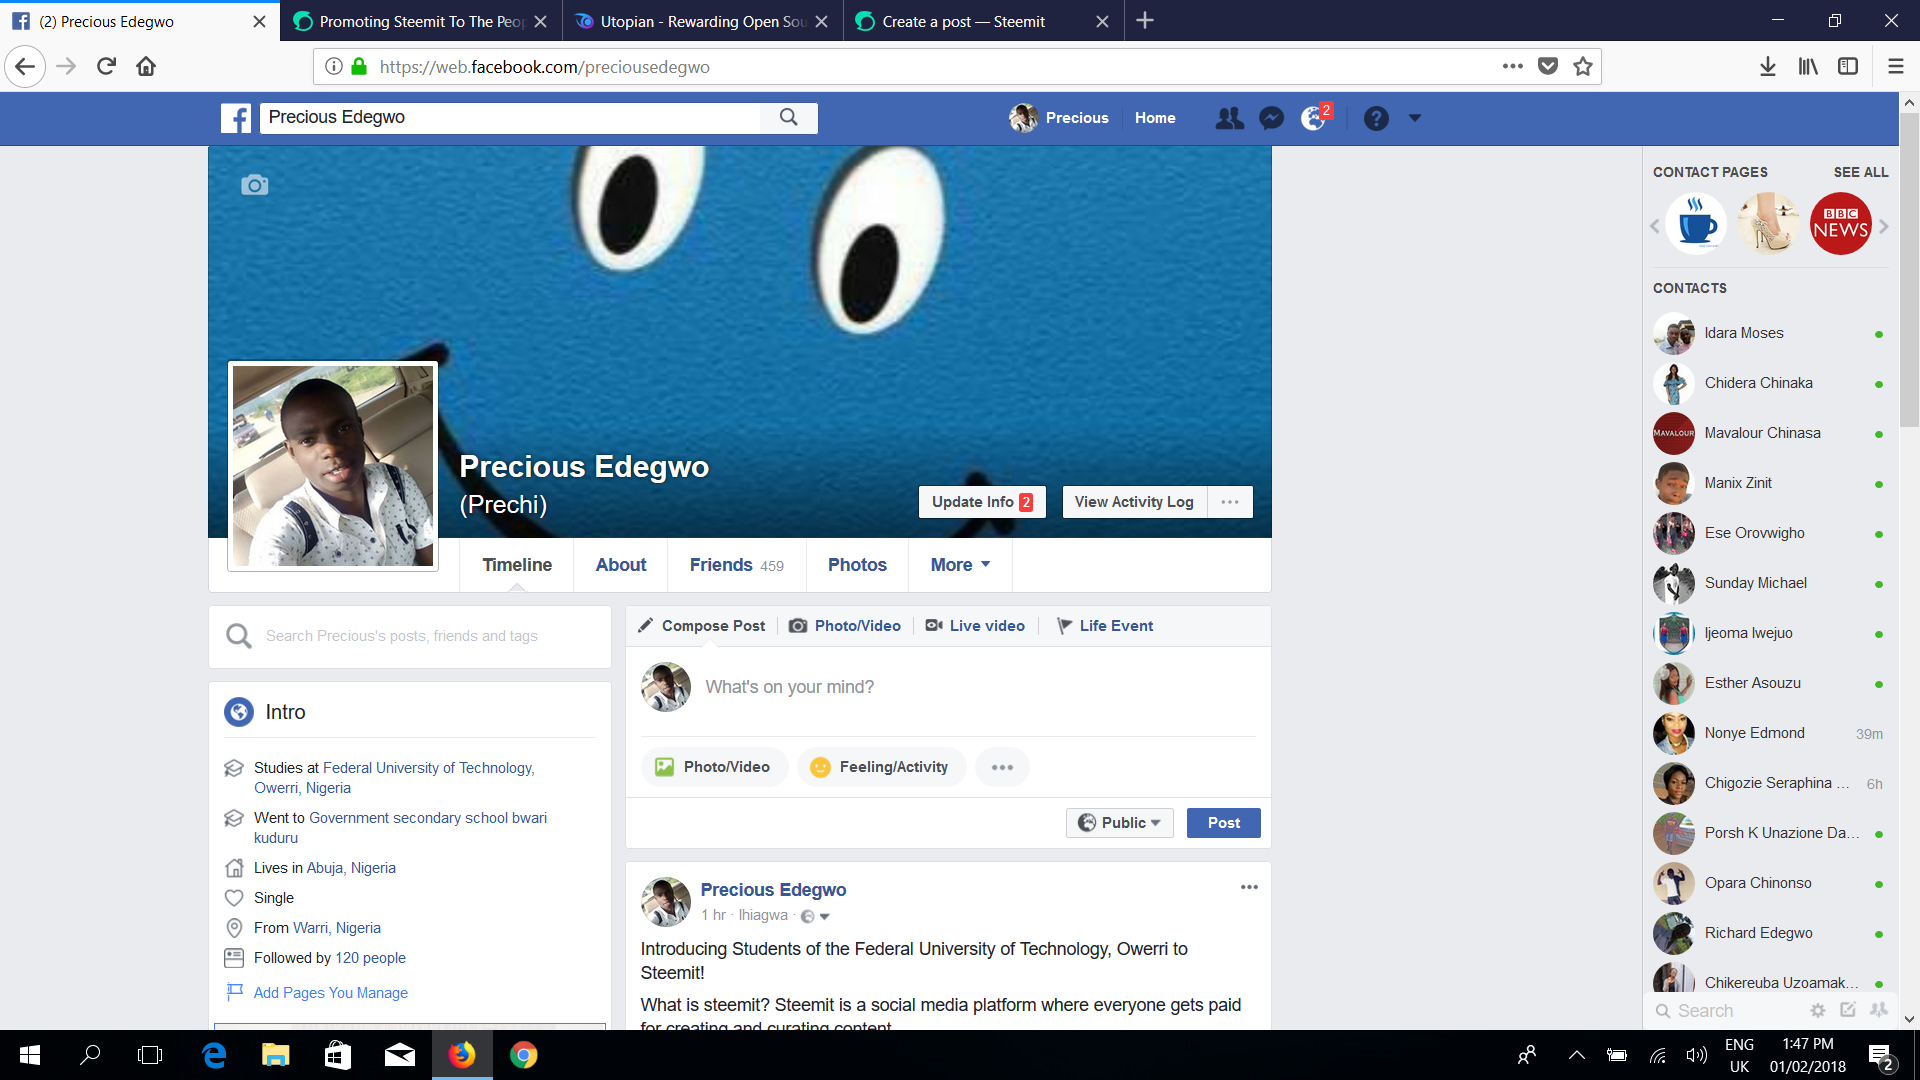The image size is (1920, 1080).
Task: Start a Live video from the composer
Action: click(975, 625)
